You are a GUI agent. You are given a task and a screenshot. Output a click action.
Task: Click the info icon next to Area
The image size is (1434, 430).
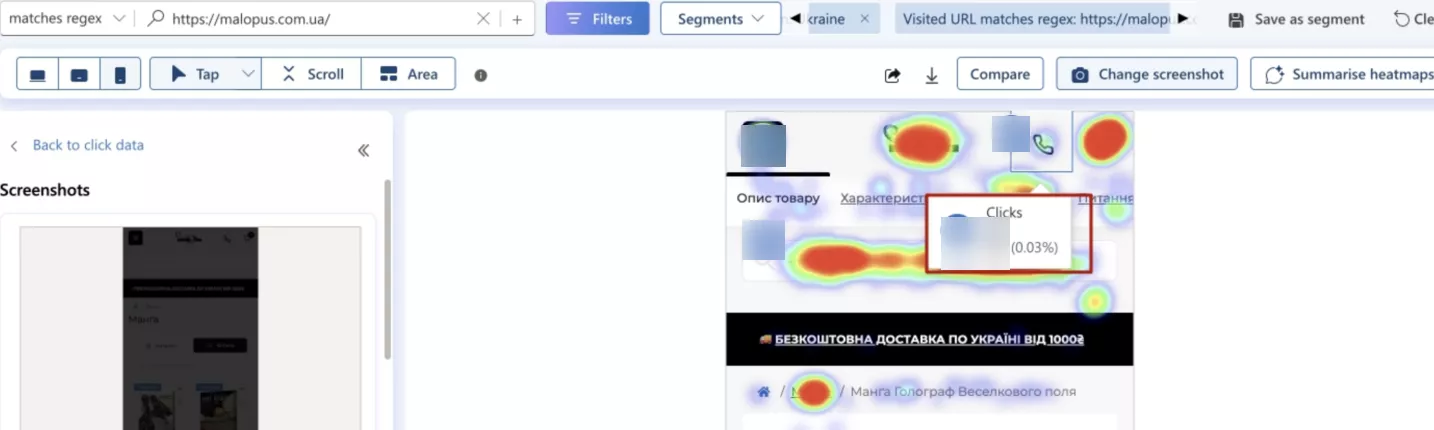point(481,75)
